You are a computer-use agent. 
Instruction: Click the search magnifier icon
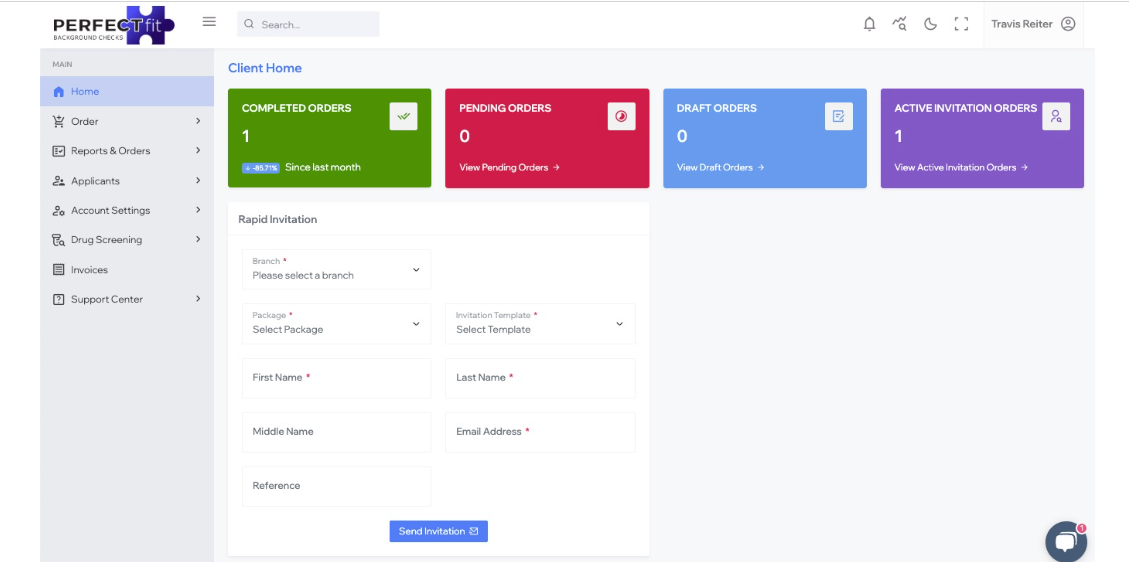point(249,24)
